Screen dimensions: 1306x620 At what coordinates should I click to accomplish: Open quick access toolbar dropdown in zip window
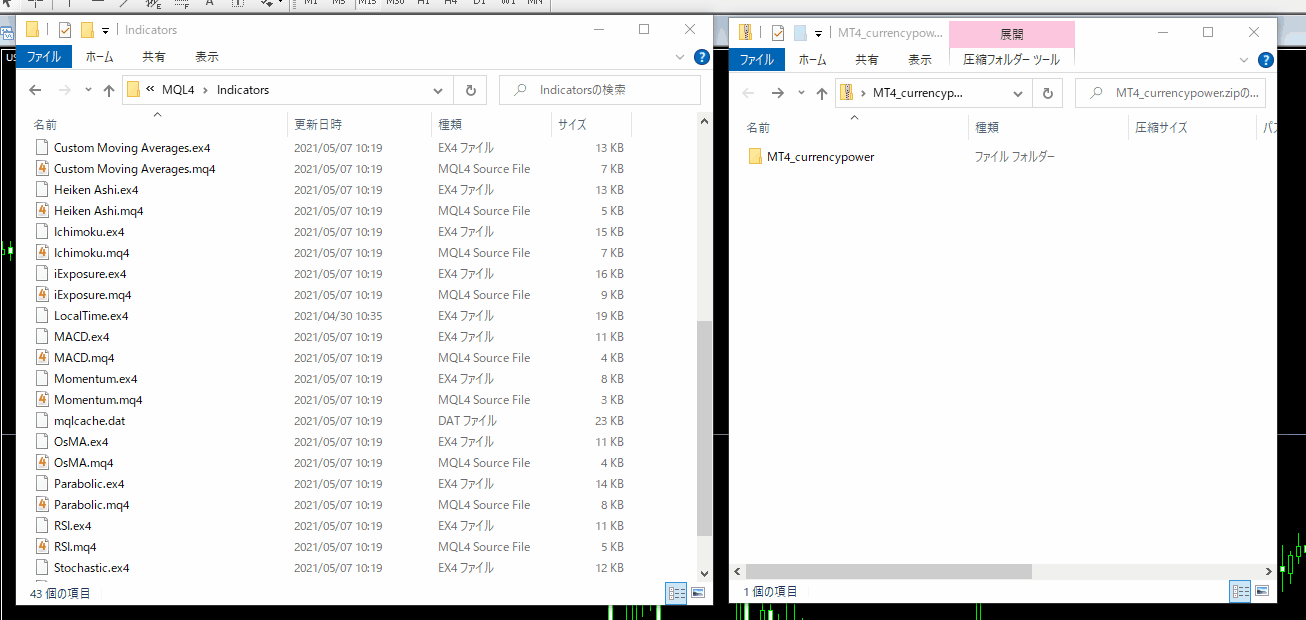pos(818,33)
